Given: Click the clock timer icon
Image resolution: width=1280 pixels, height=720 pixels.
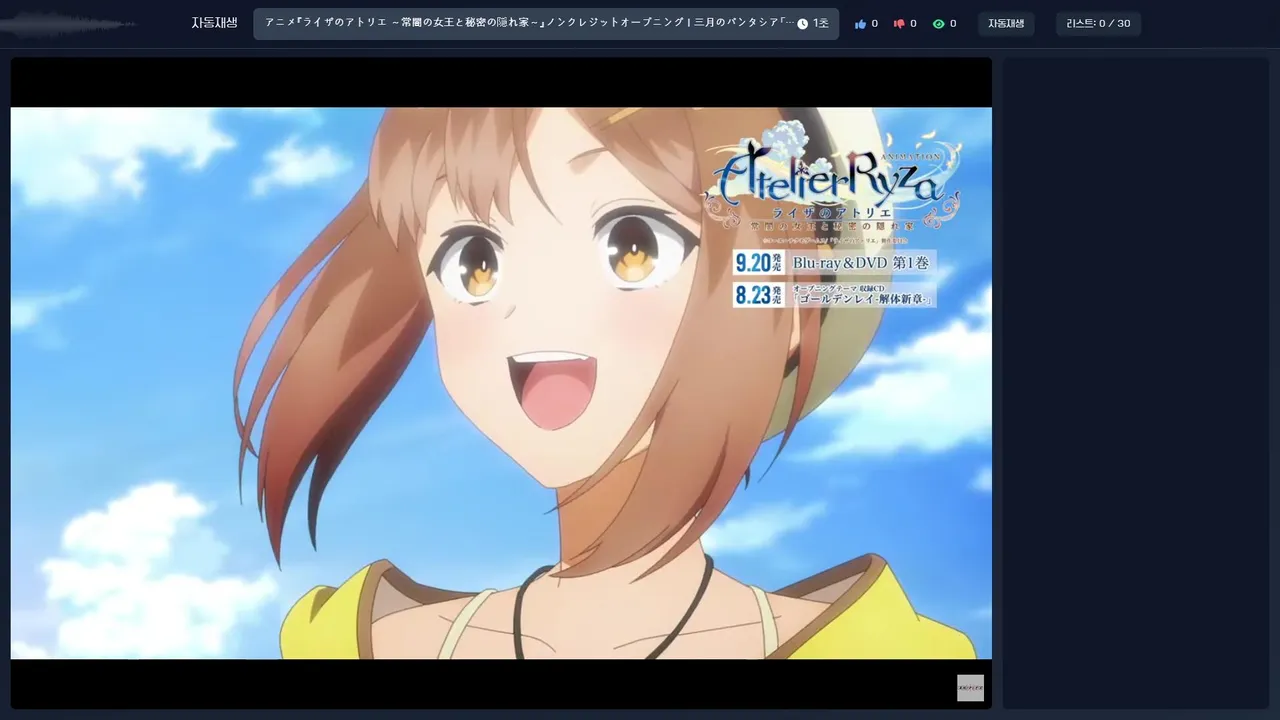Looking at the screenshot, I should (x=802, y=24).
